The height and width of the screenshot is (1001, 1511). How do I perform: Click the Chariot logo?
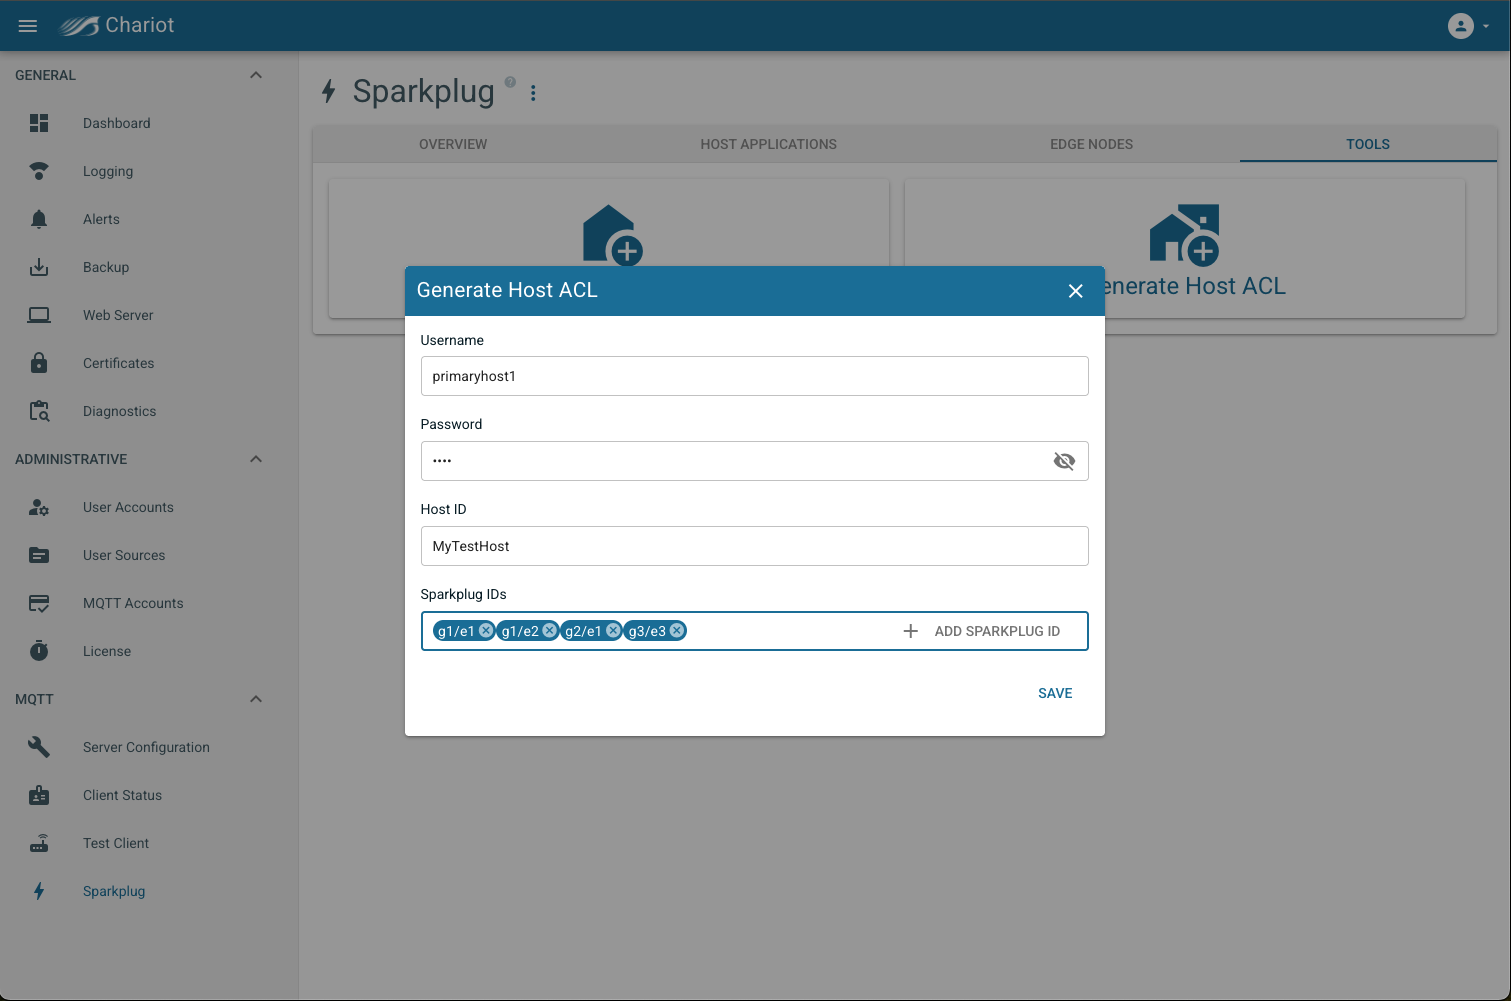click(116, 26)
